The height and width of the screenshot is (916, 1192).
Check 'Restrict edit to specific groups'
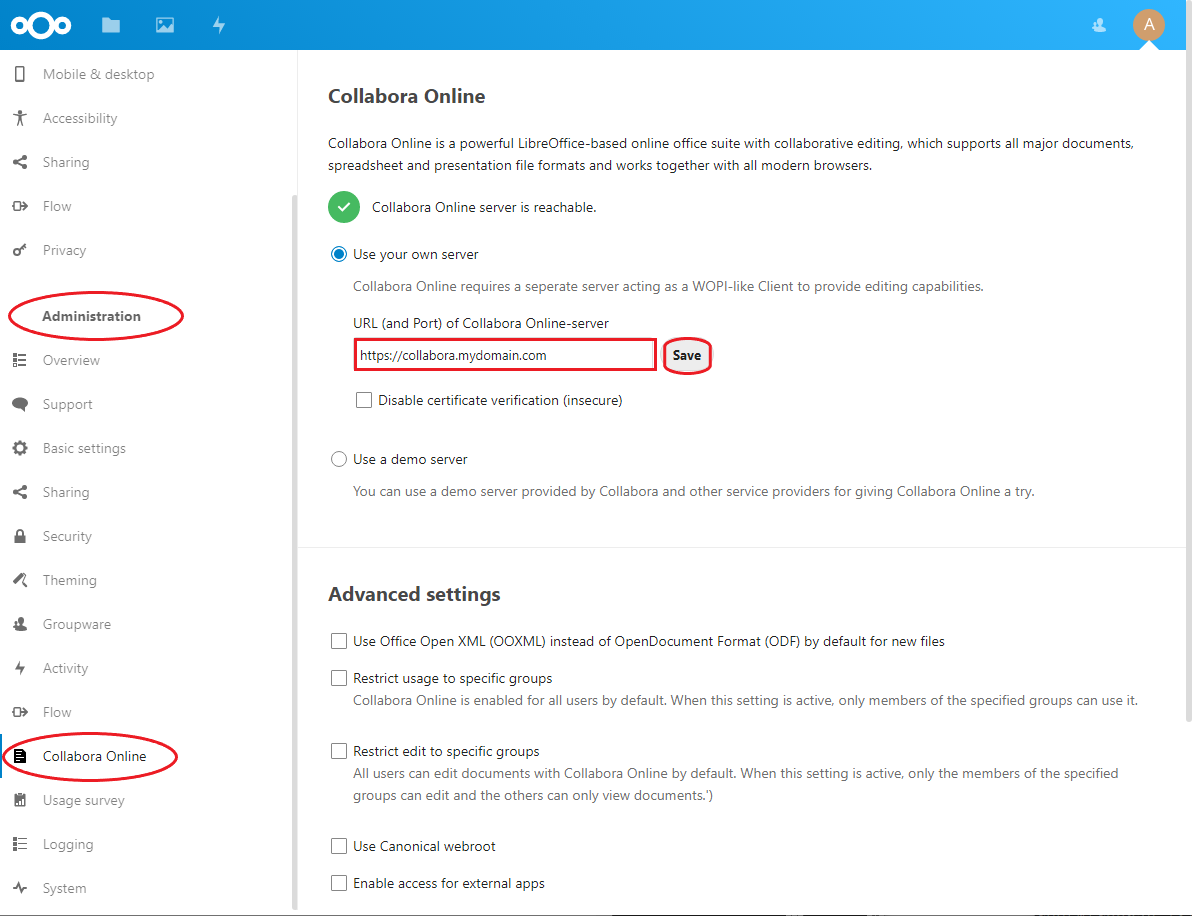[x=339, y=751]
